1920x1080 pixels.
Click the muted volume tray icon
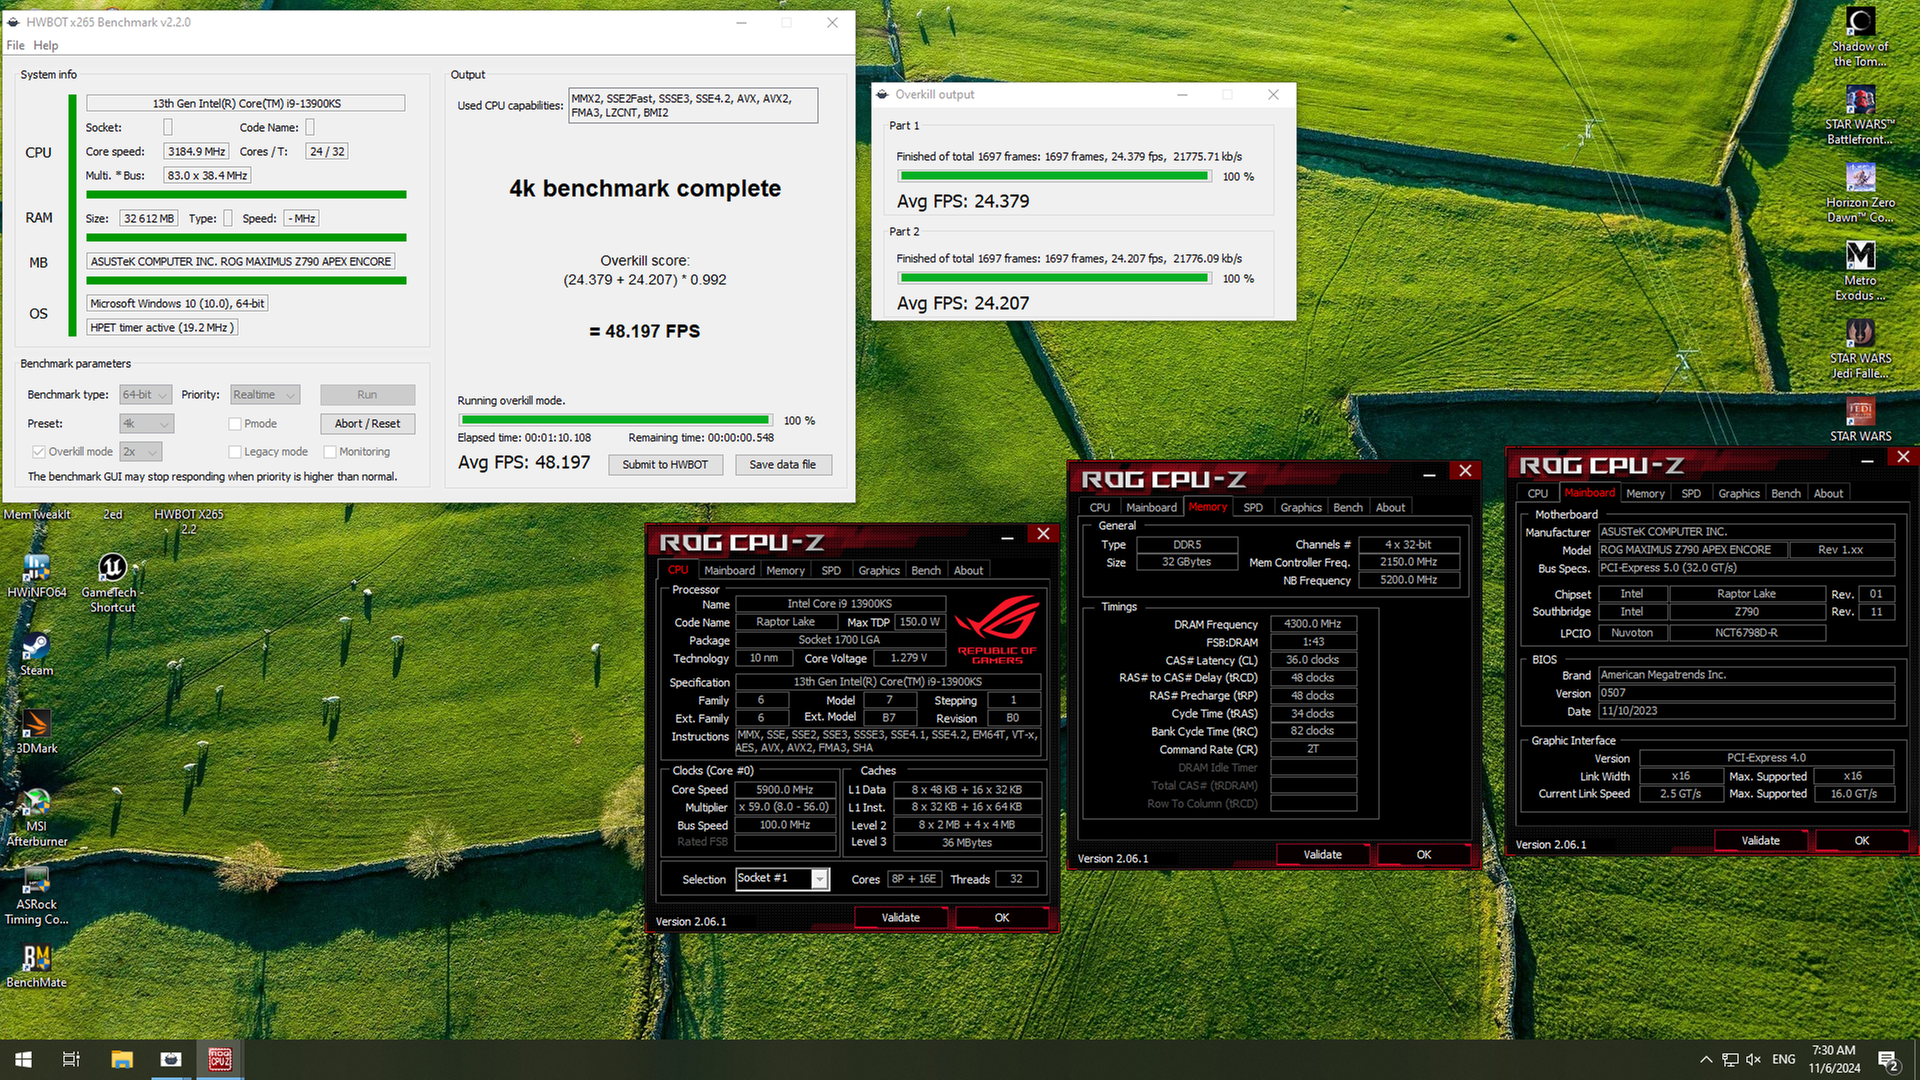pyautogui.click(x=1753, y=1059)
